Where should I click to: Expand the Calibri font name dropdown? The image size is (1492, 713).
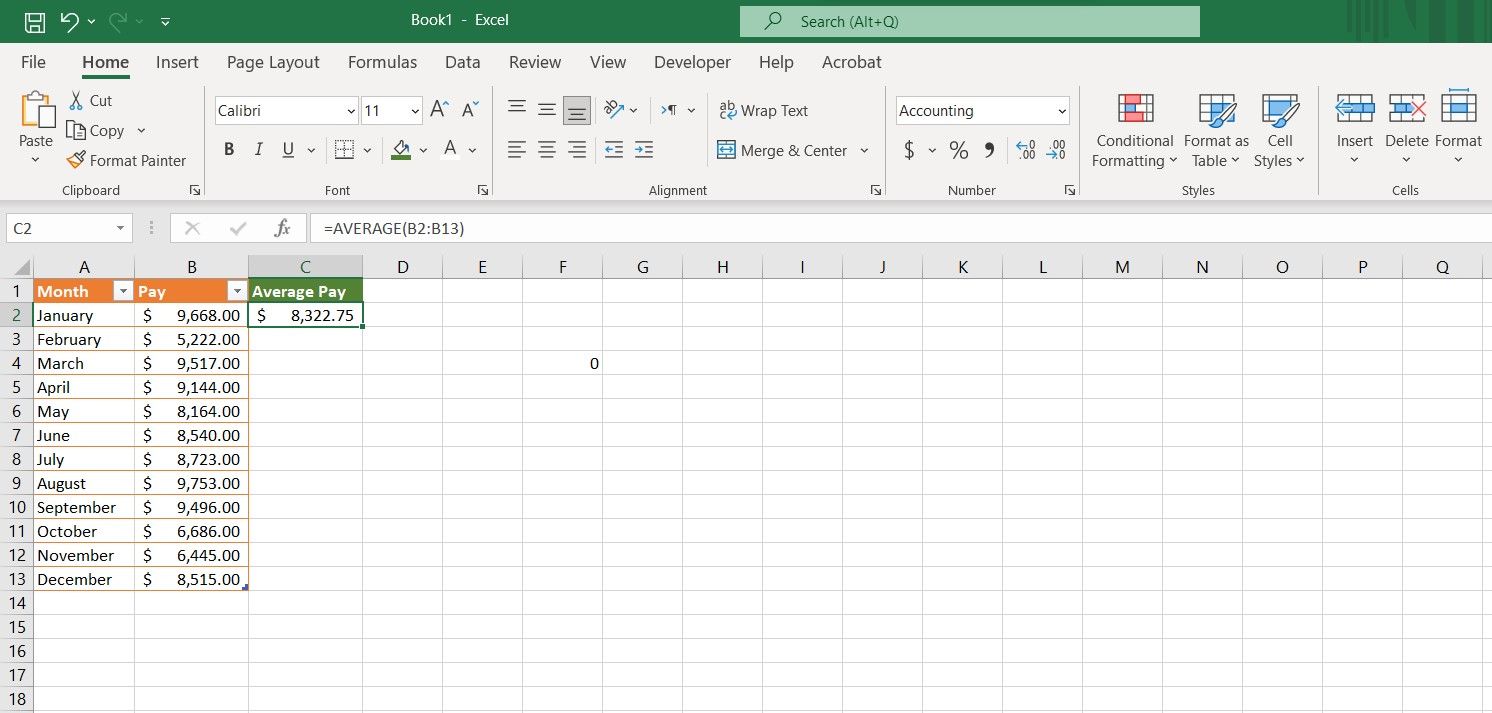click(x=351, y=111)
